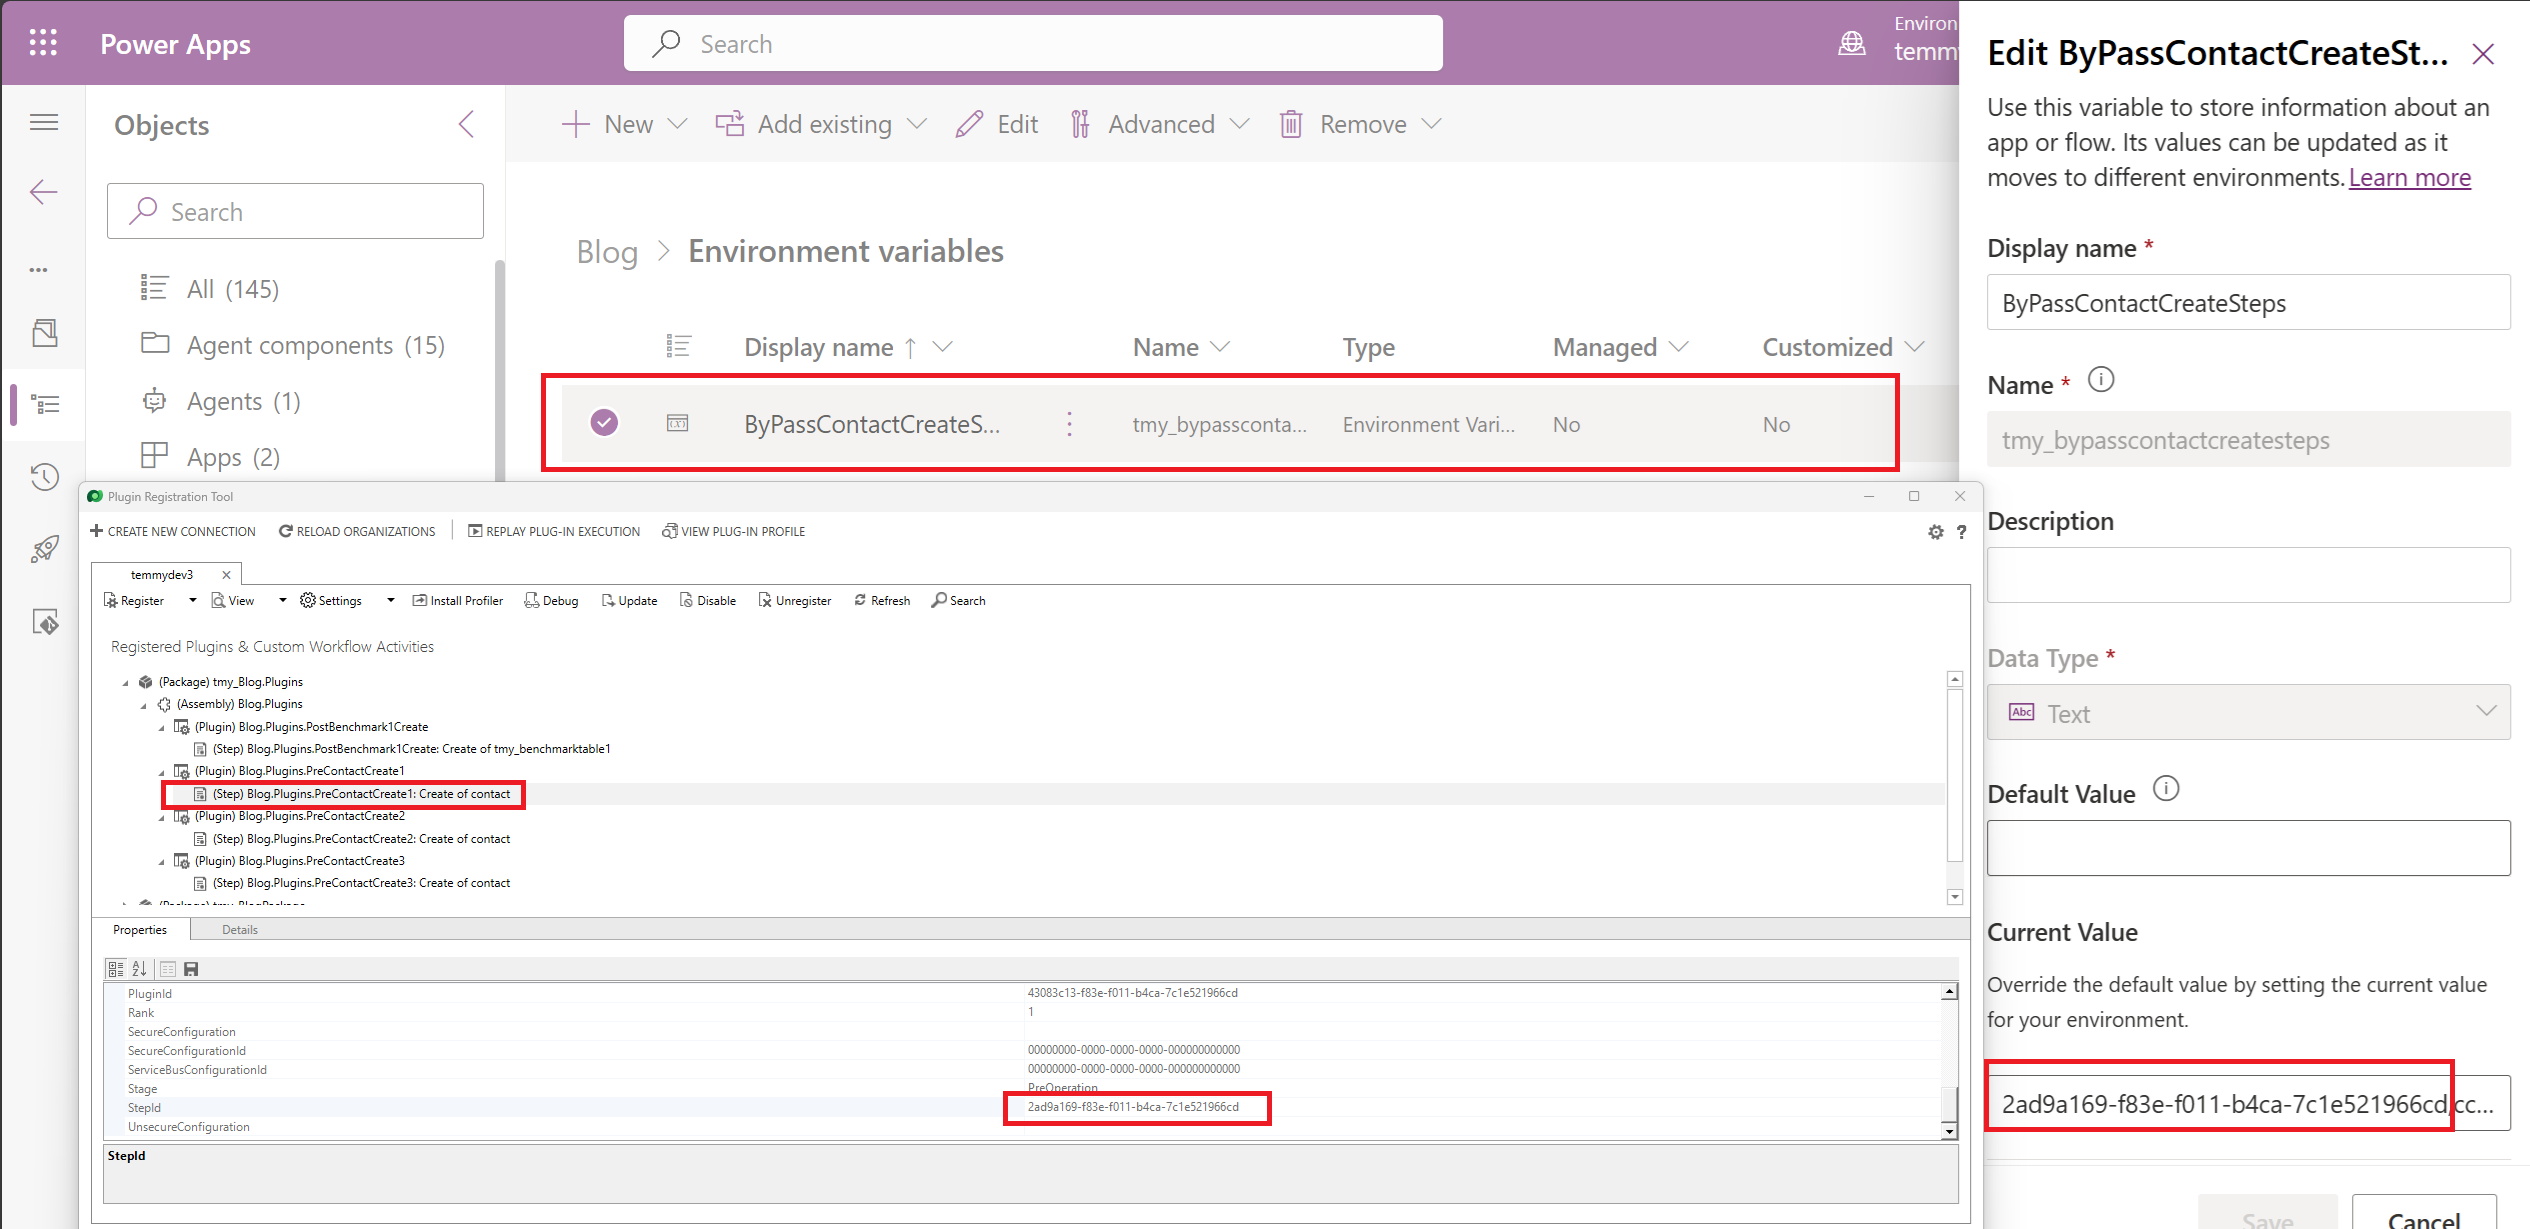Click the Alphabetical sort icon in the properties grid
2530x1229 pixels.
140,969
